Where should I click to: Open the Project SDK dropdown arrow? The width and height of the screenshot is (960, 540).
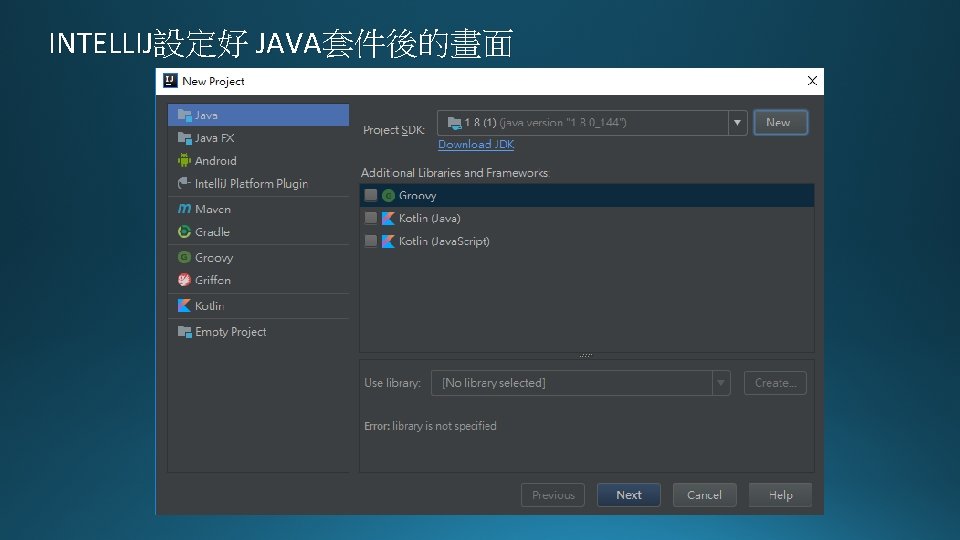coord(737,122)
